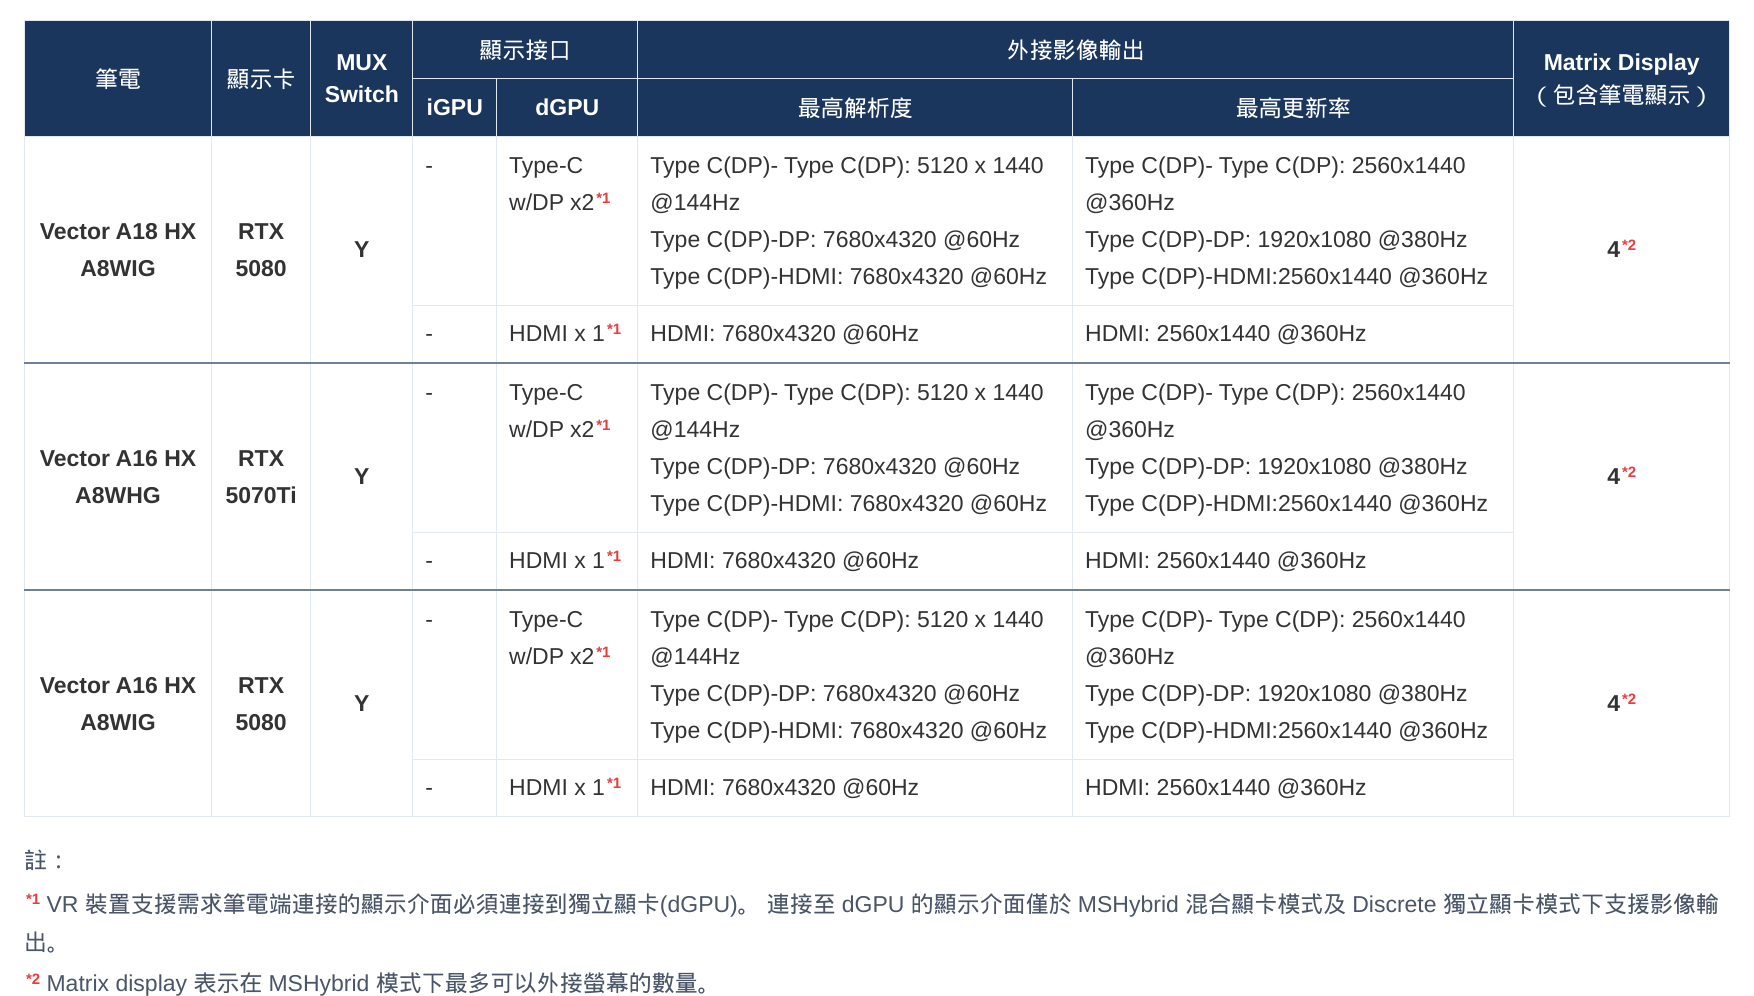The image size is (1754, 996).
Task: Select Type C(DP)-HDMI:2560x1440 @360Hz for A16 HX A8WIG
Action: (1286, 731)
